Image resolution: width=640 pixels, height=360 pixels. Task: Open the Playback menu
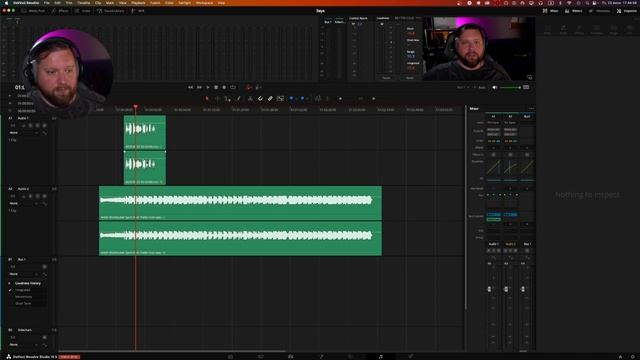coord(138,2)
